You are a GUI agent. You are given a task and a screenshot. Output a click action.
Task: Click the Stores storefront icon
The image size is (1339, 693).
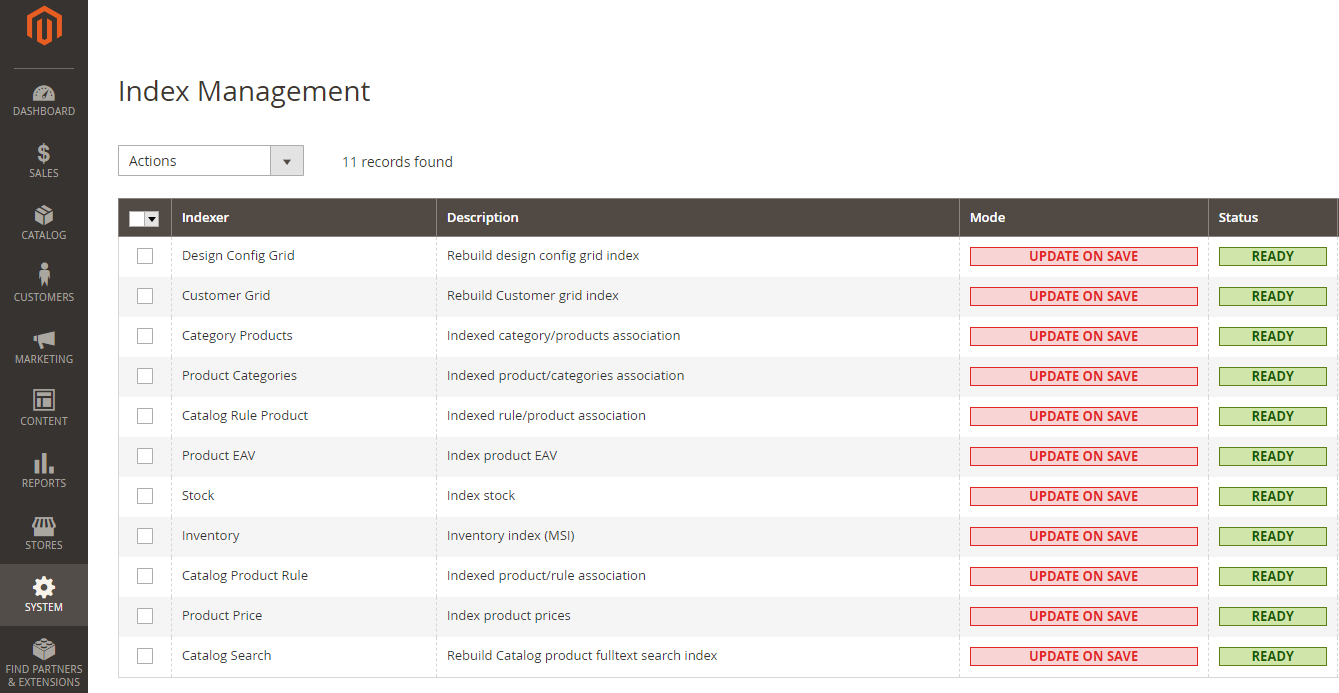click(43, 533)
